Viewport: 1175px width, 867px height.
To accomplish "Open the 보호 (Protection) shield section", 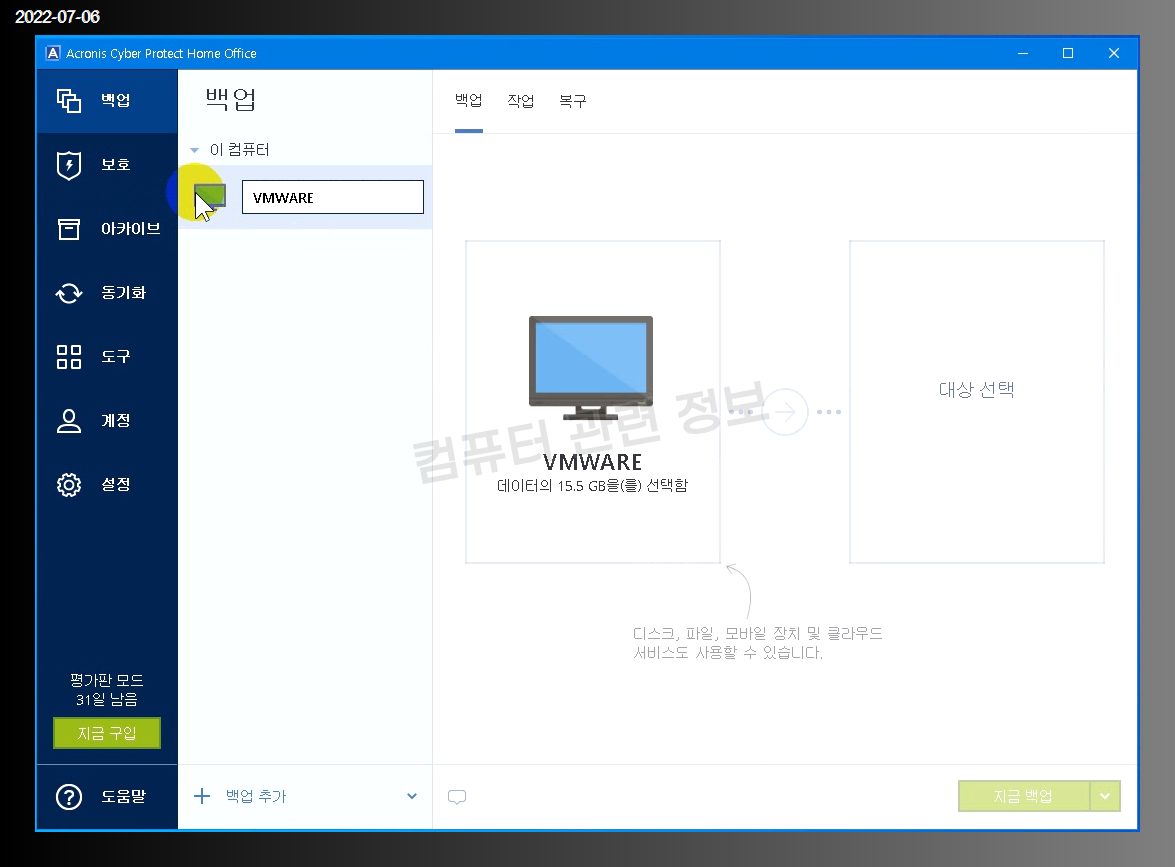I will tap(106, 165).
